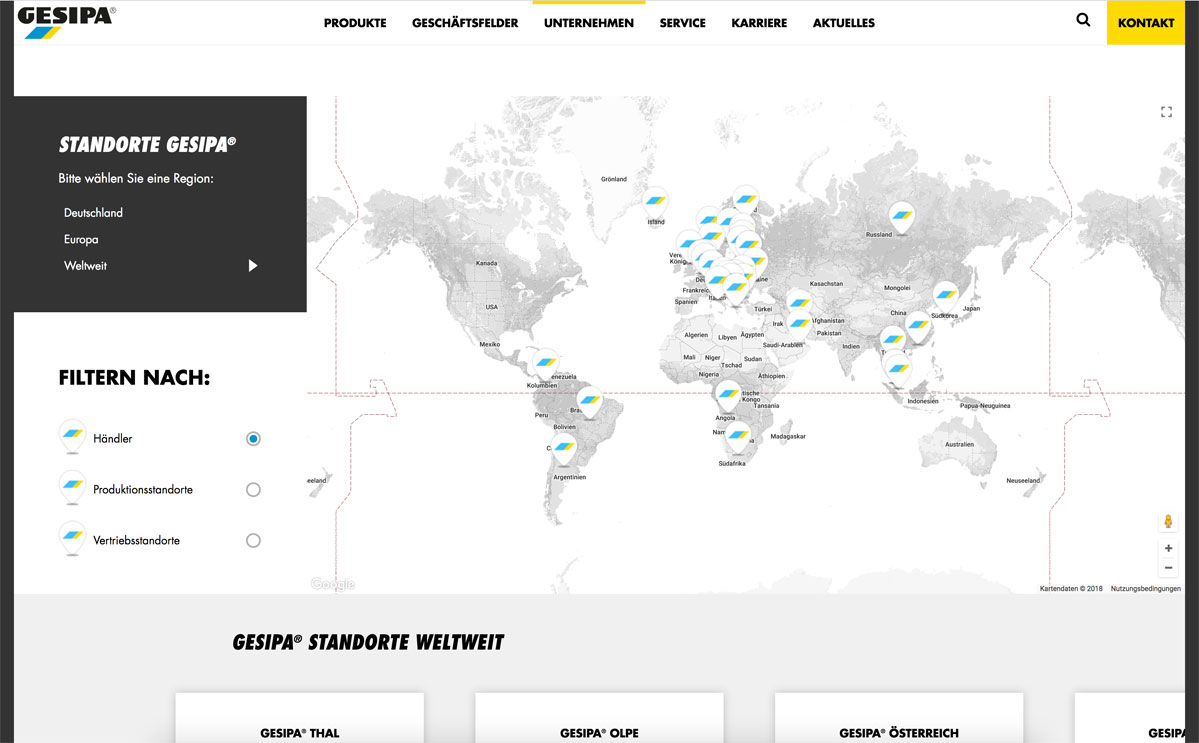This screenshot has height=743, width=1199.
Task: Open the Nutzungsbedingungen map link
Action: tap(1145, 589)
